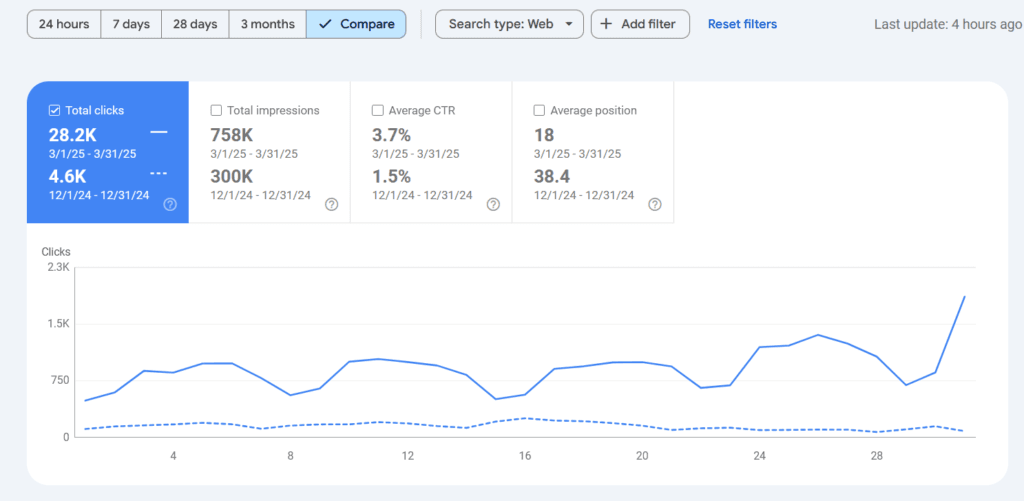Click the 758K impressions value
Image resolution: width=1024 pixels, height=501 pixels.
click(x=232, y=135)
